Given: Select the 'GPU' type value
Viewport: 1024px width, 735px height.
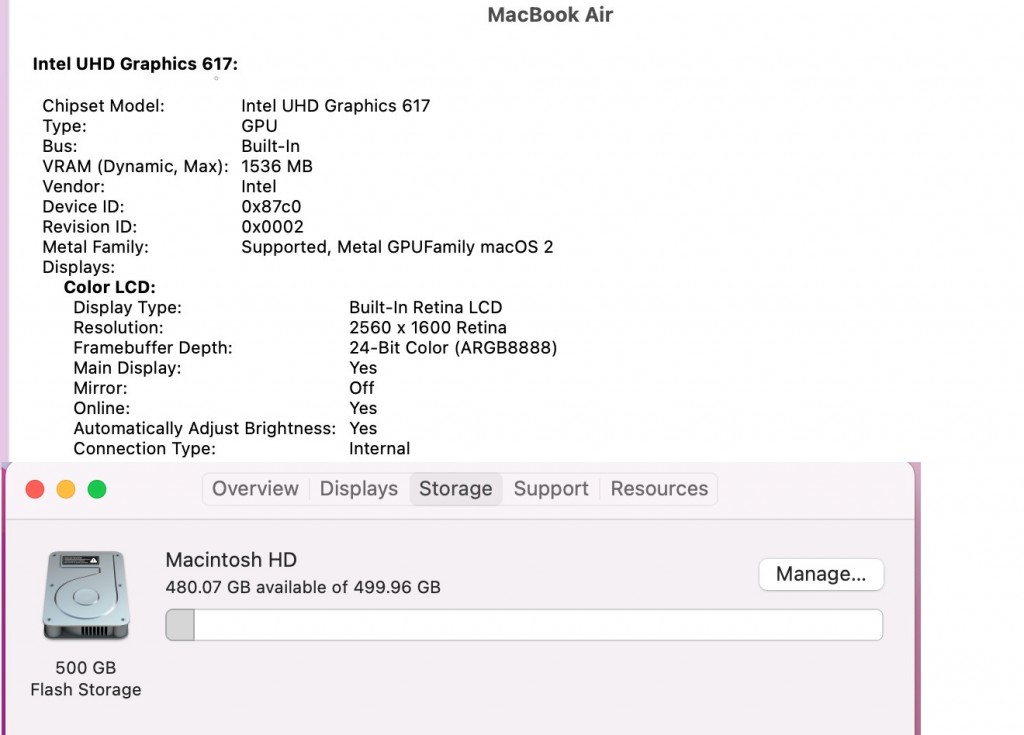Looking at the screenshot, I should tap(259, 126).
